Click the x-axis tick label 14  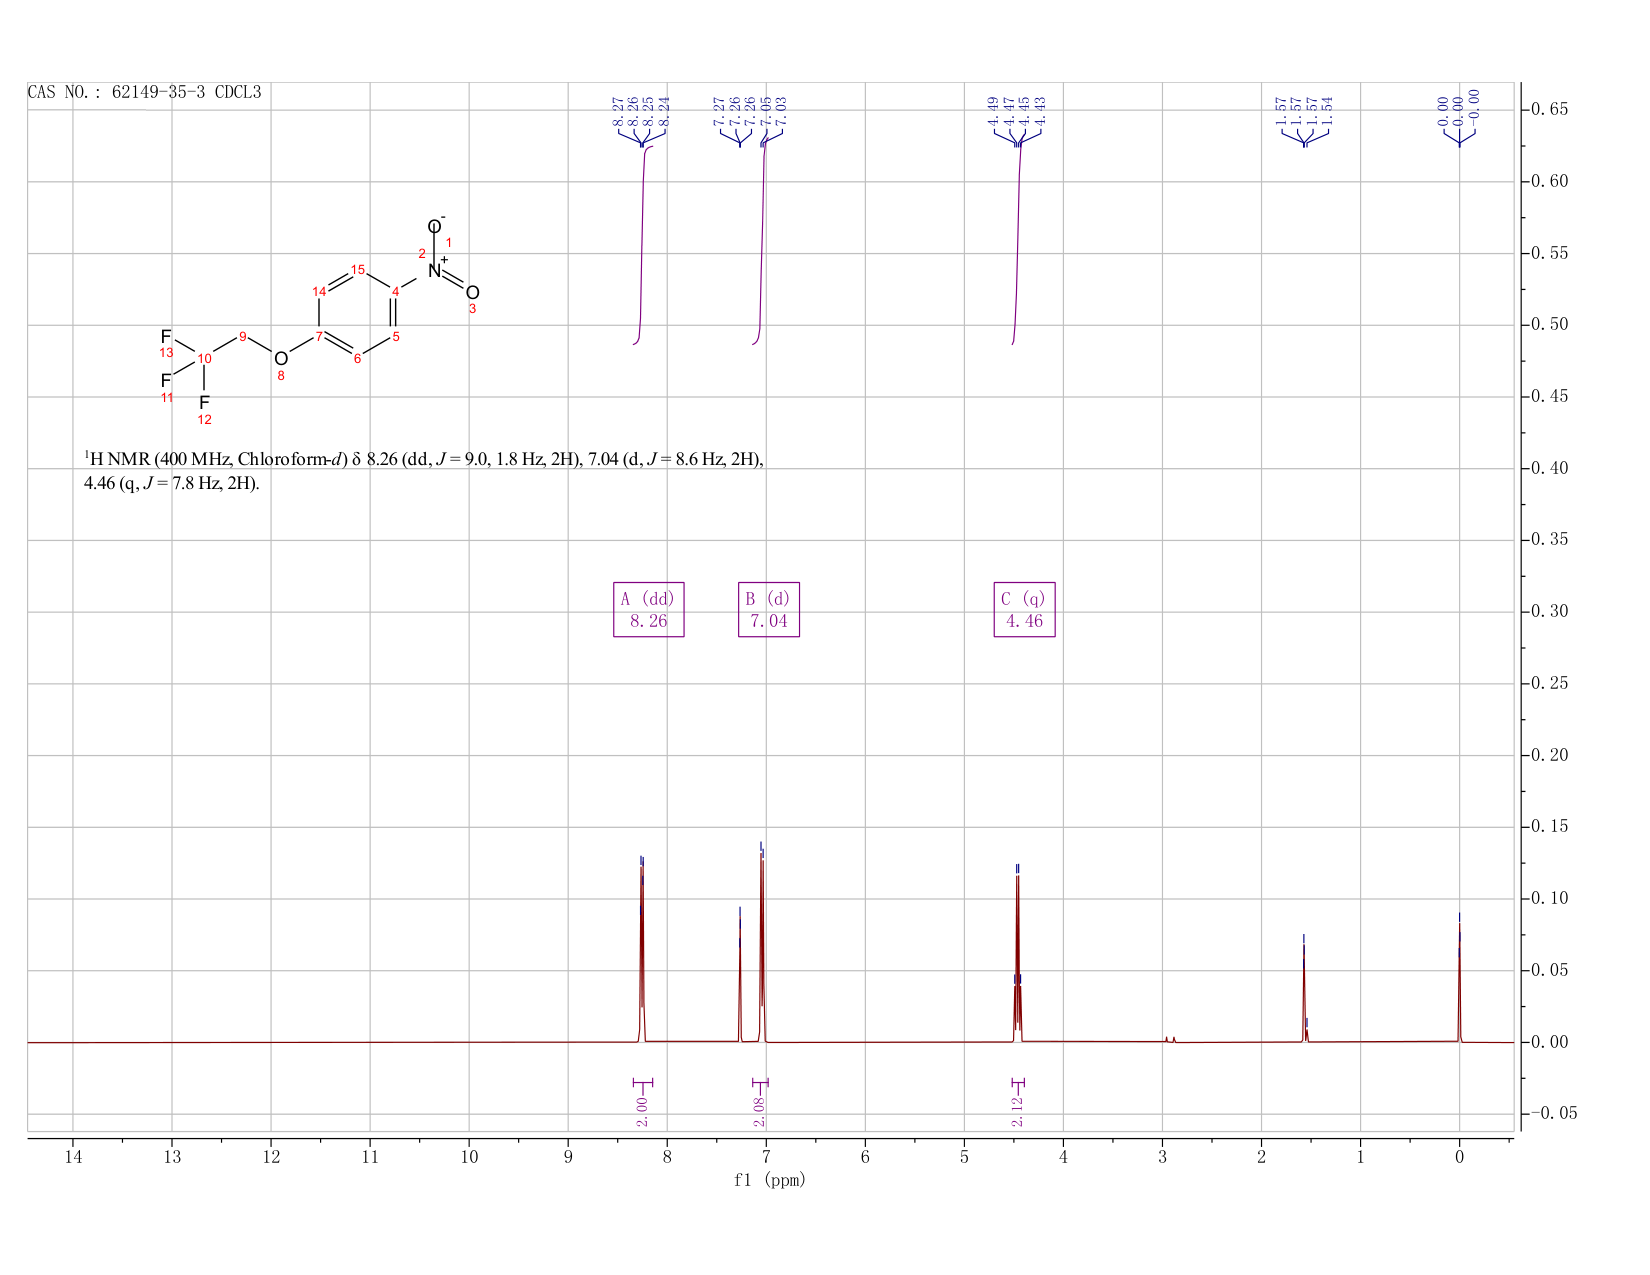[73, 1157]
